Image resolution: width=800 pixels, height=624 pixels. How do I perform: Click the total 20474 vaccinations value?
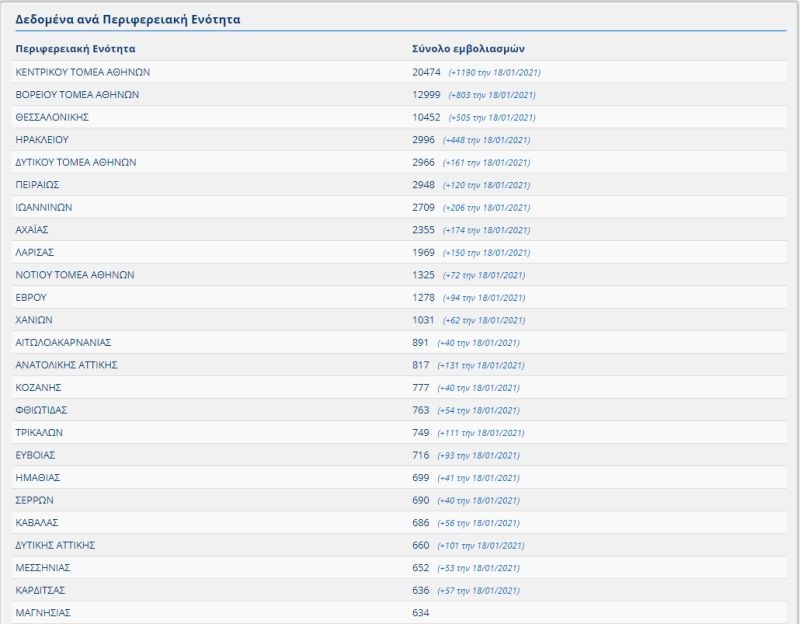[426, 72]
